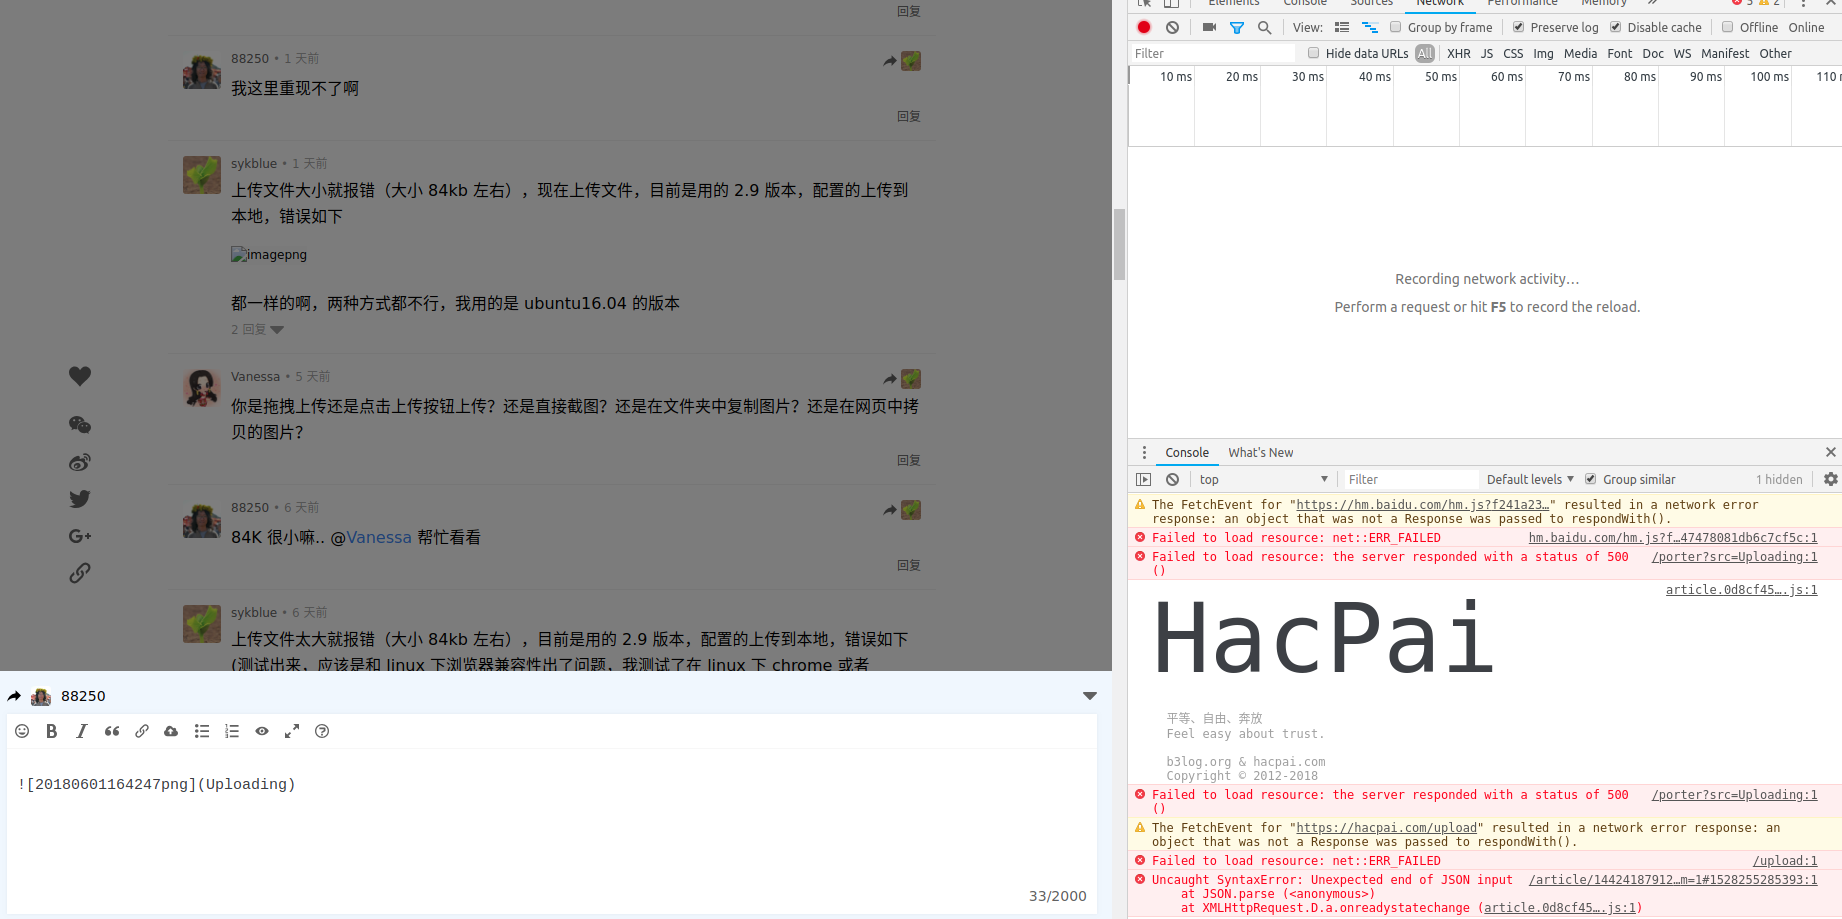Viewport: 1842px width, 919px height.
Task: Select the Console drawer tab
Action: point(1187,452)
